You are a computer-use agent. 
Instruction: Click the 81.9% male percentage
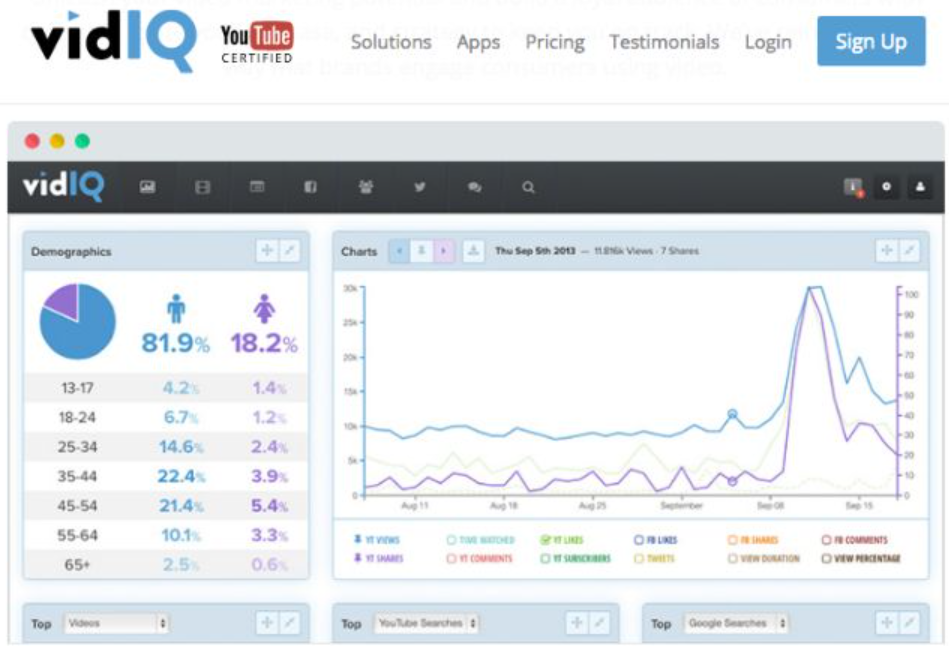176,343
